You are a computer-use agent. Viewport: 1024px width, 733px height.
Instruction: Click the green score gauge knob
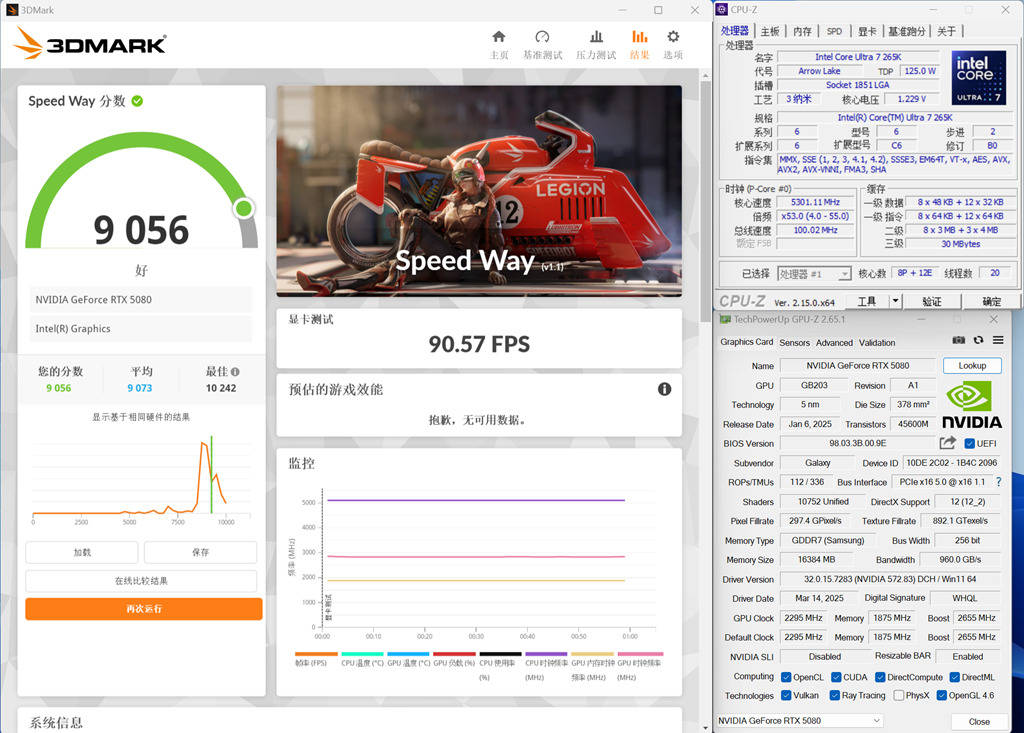(x=244, y=208)
